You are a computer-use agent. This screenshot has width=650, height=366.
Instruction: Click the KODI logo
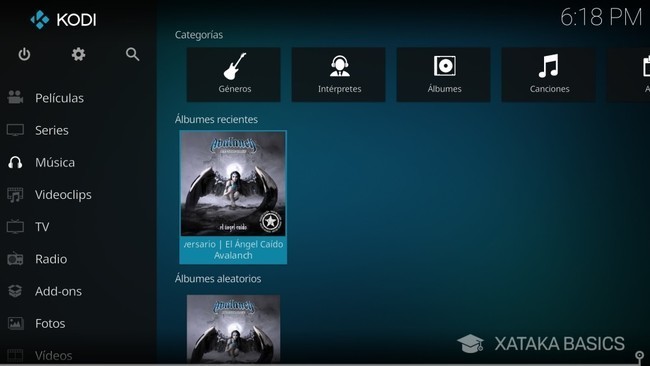(x=63, y=19)
